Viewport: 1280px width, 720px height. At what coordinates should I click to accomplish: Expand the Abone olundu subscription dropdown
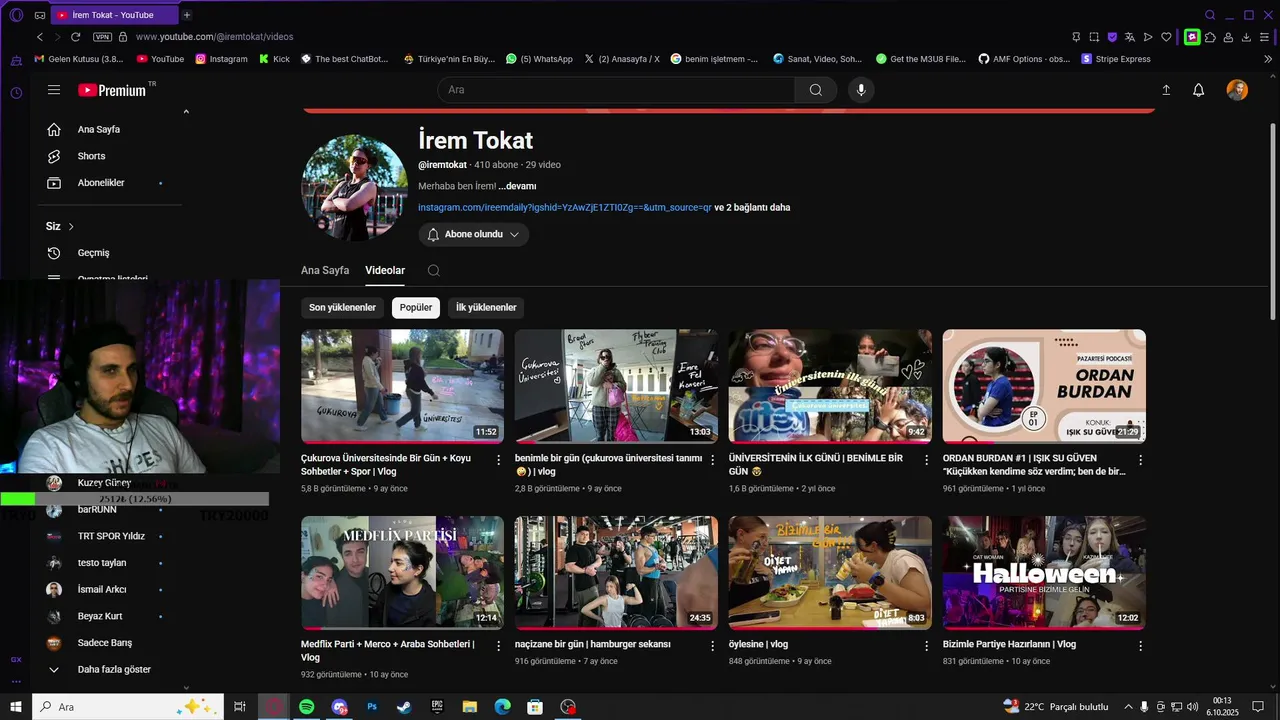(x=474, y=234)
